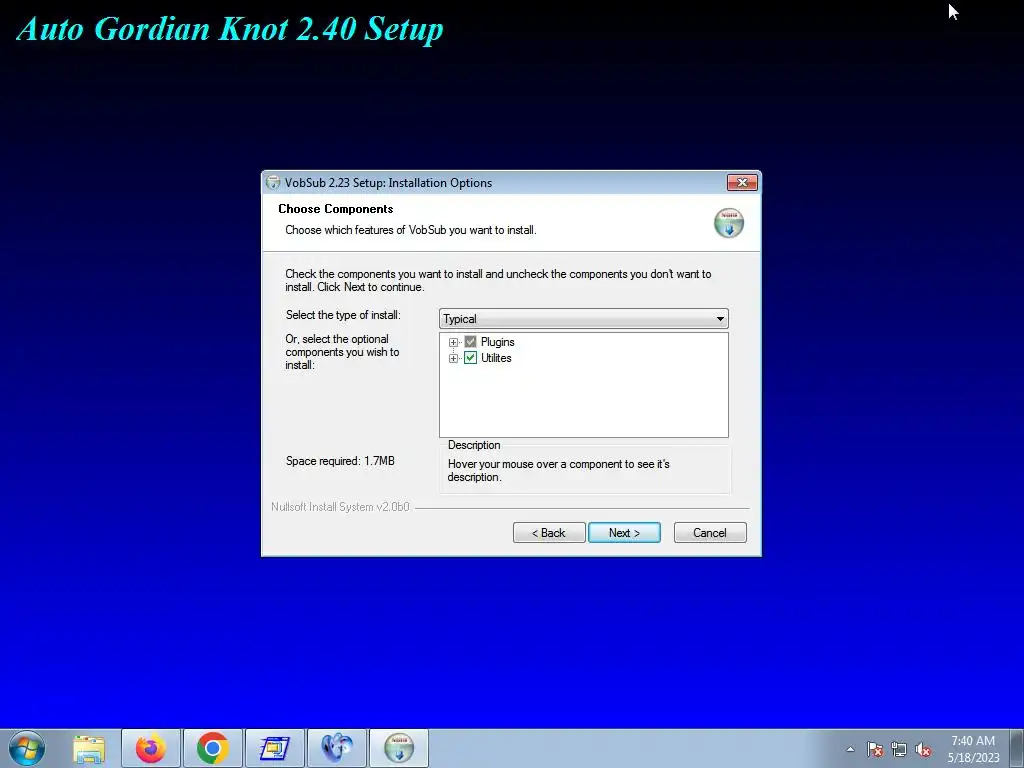Screen dimensions: 1024x768
Task: Open File Explorer from the taskbar
Action: pyautogui.click(x=89, y=748)
